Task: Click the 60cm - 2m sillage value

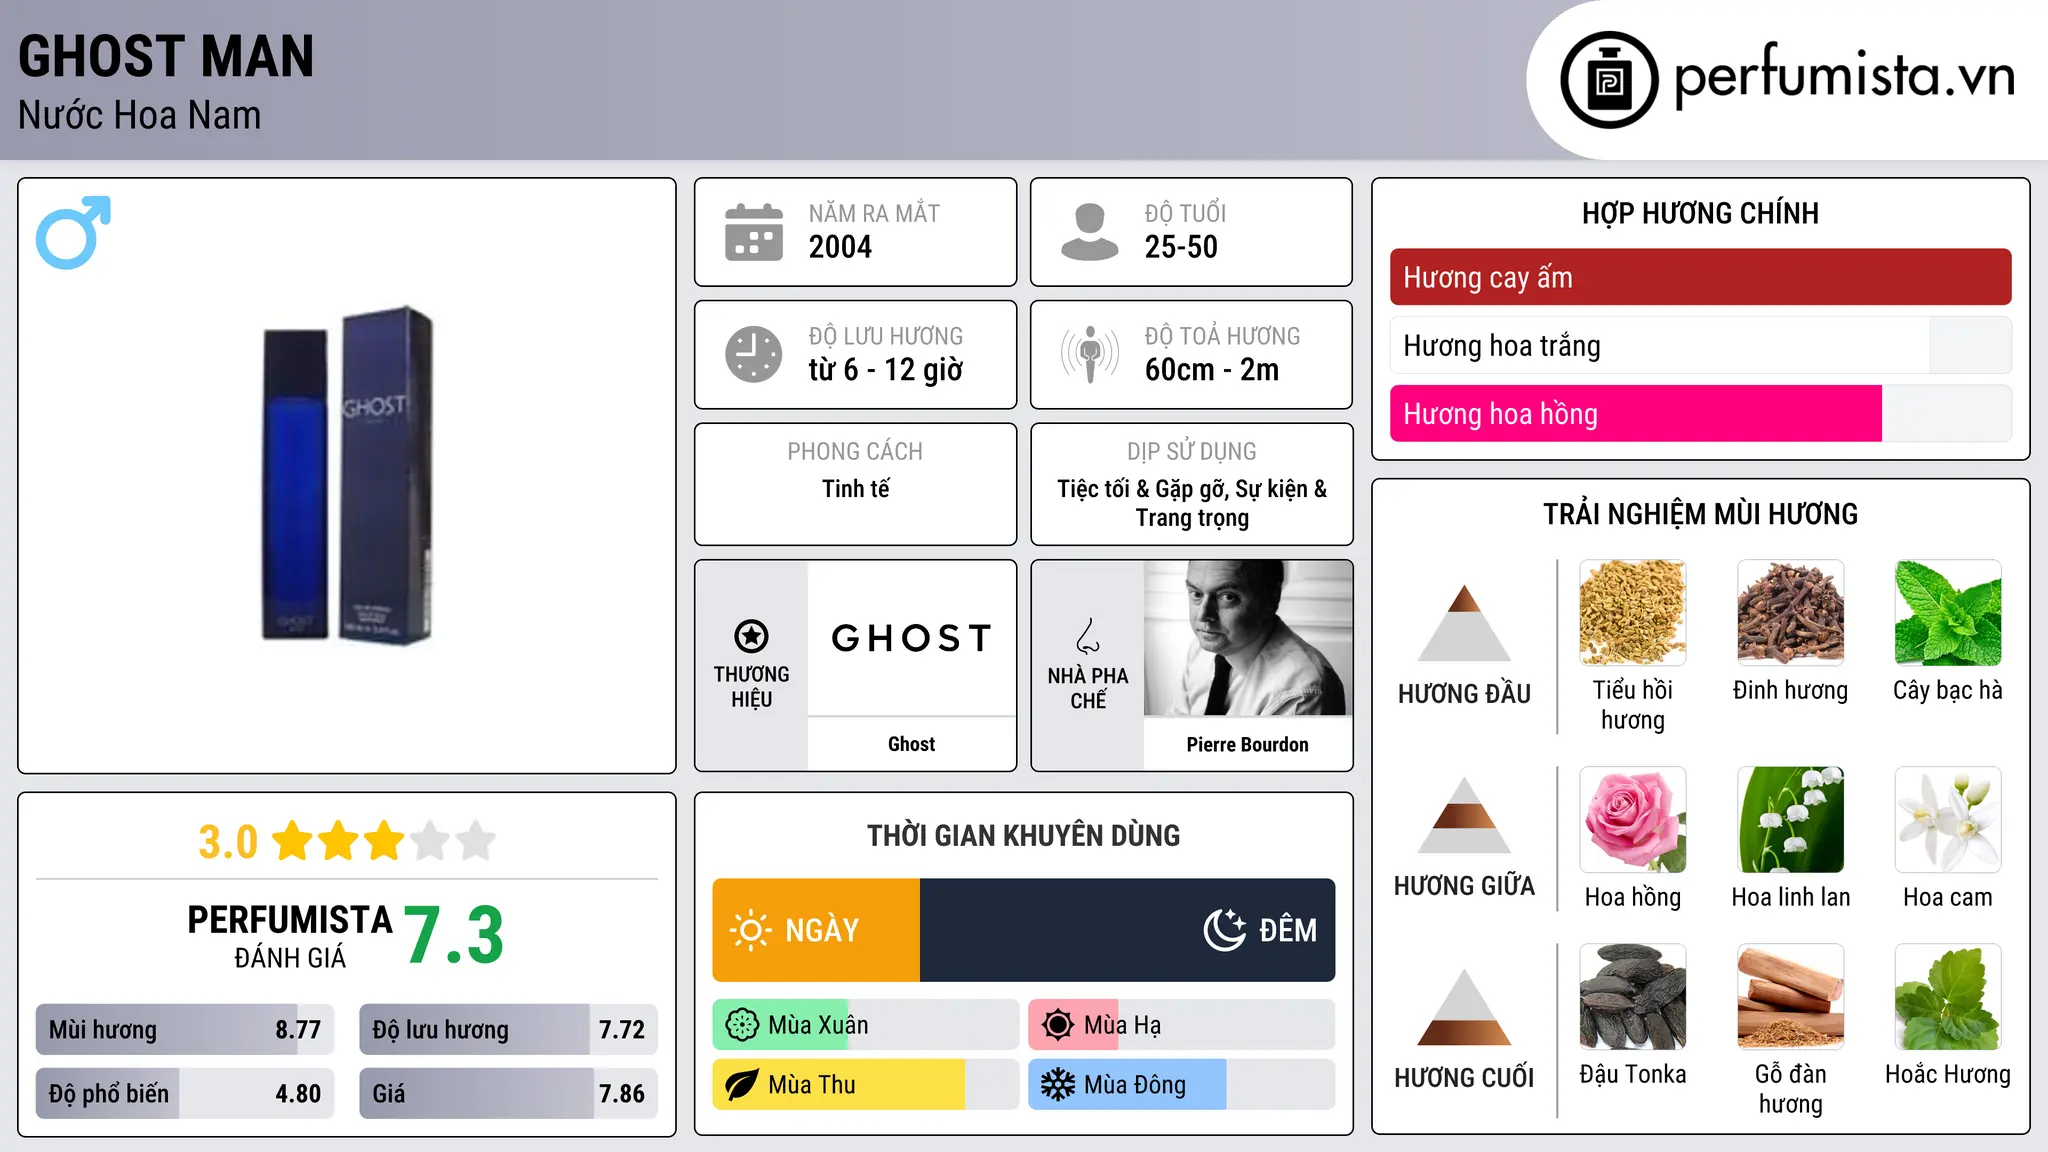Action: pos(1212,370)
